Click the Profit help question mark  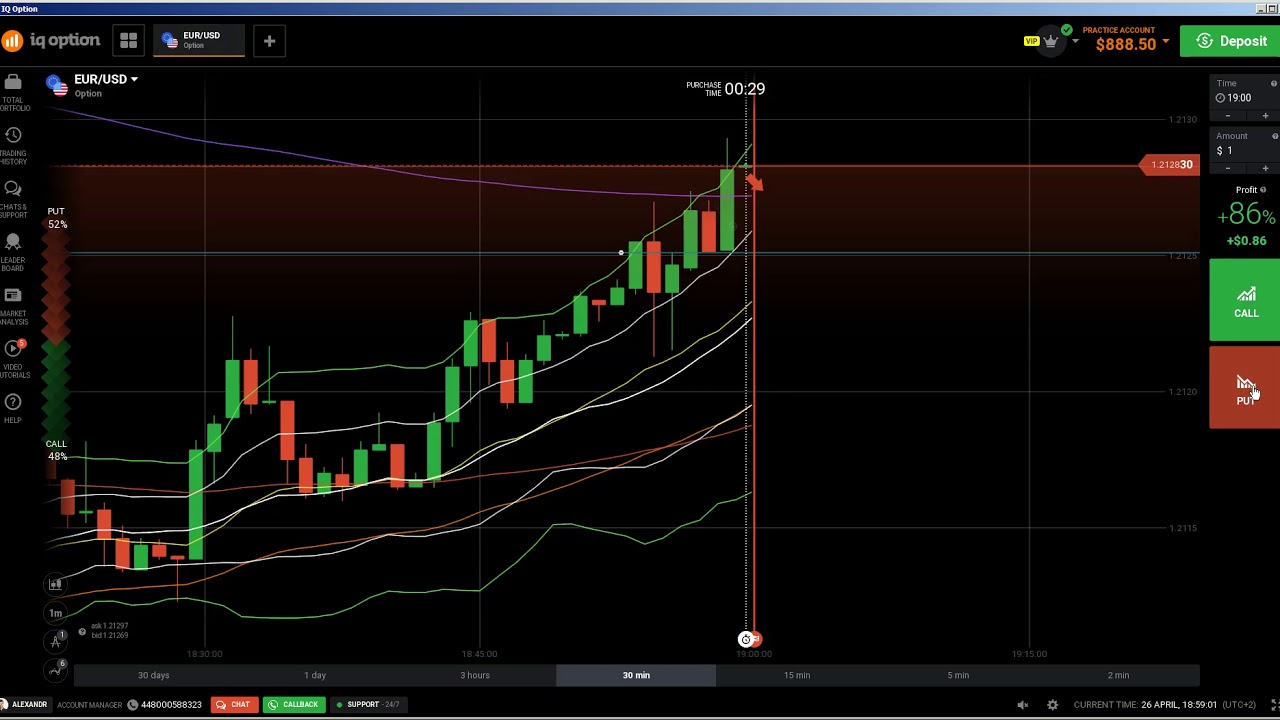(x=1262, y=190)
